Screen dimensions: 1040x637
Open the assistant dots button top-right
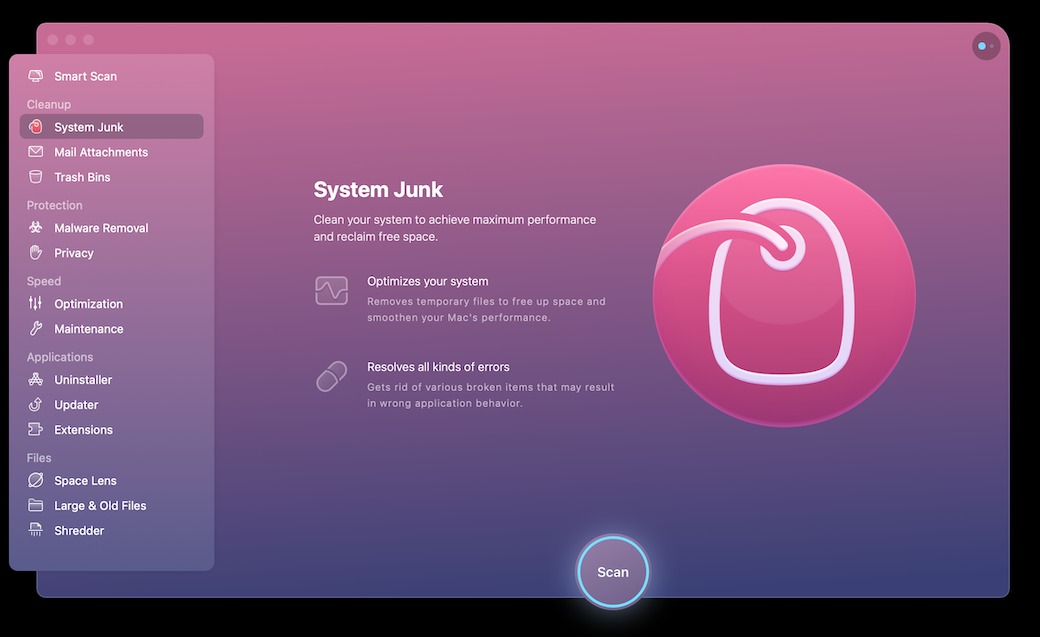(x=985, y=46)
